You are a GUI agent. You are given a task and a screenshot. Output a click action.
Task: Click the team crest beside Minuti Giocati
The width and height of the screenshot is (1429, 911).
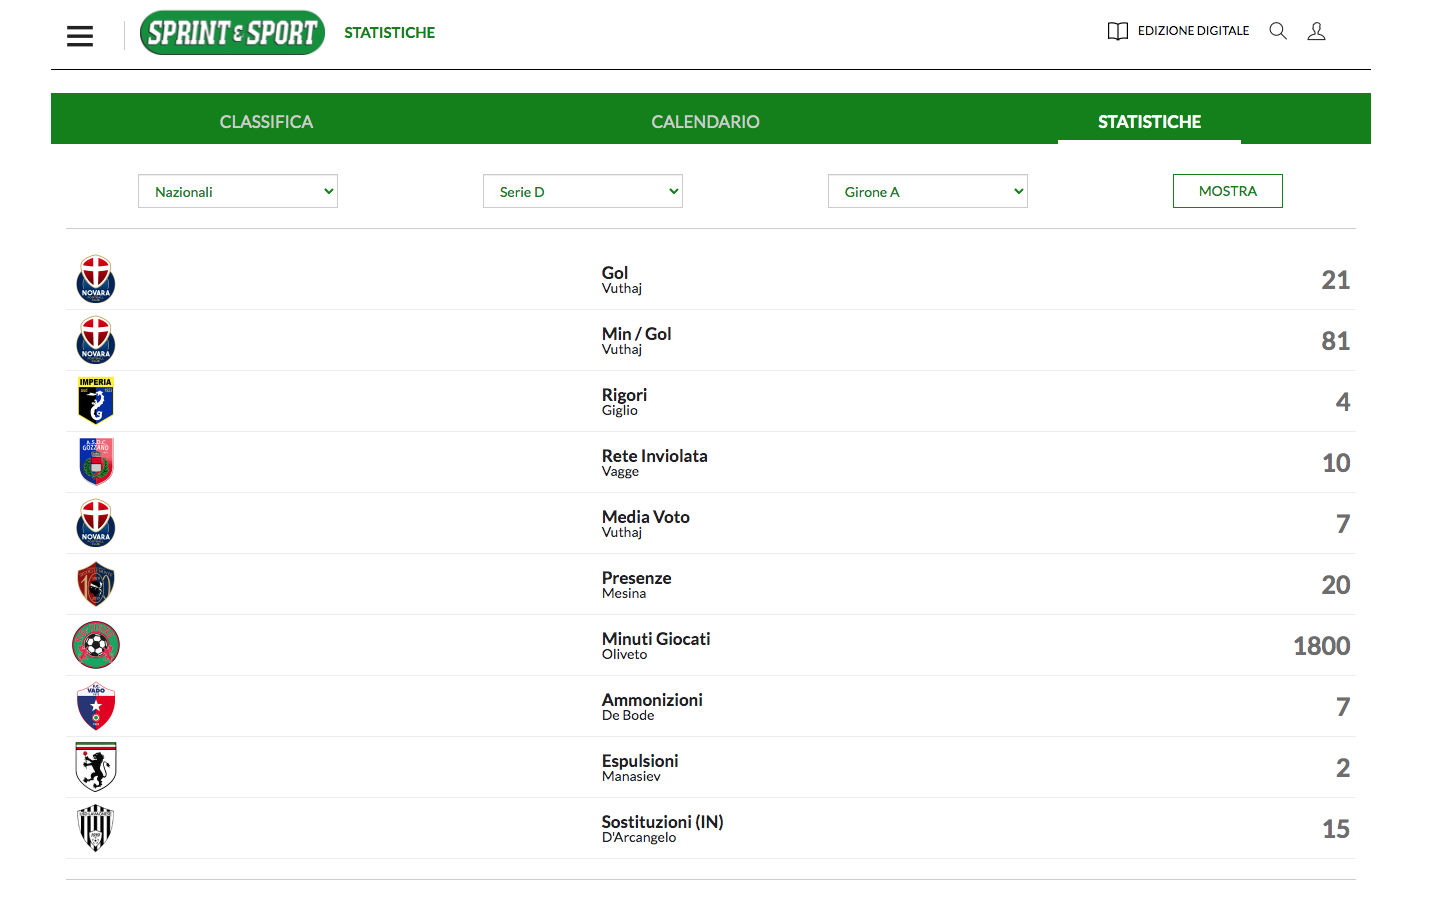coord(96,645)
